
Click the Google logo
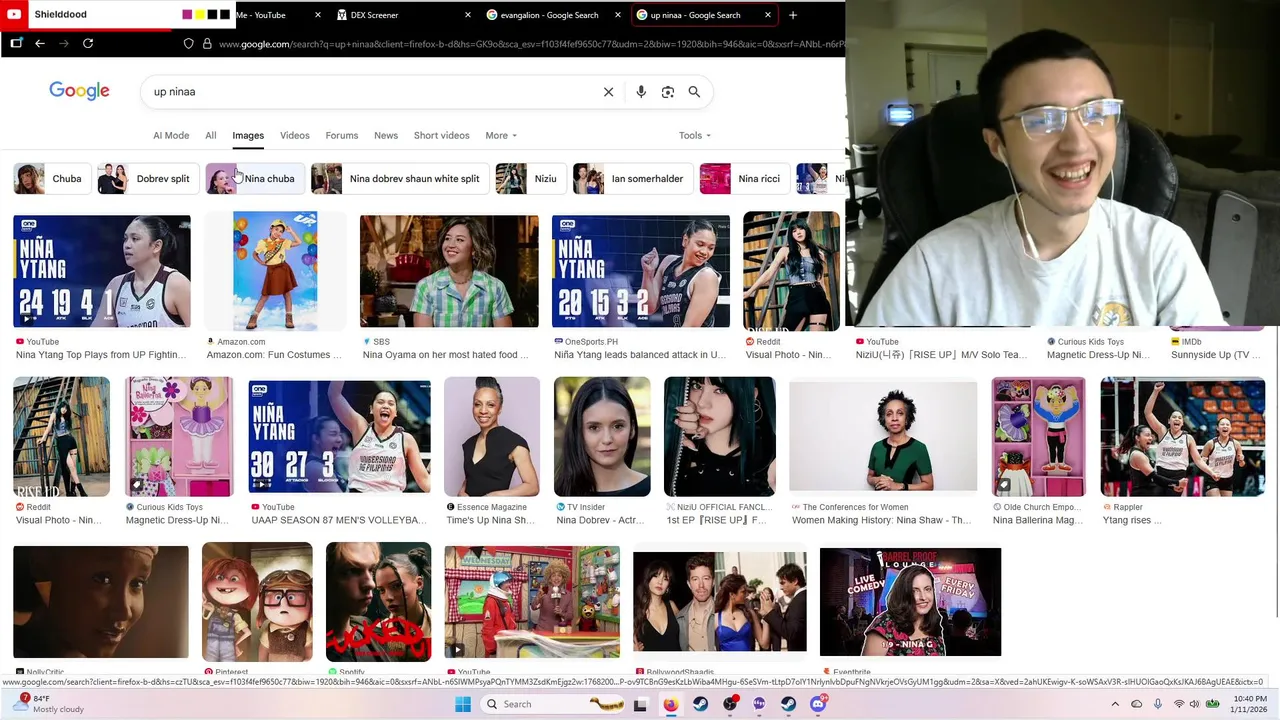click(79, 91)
